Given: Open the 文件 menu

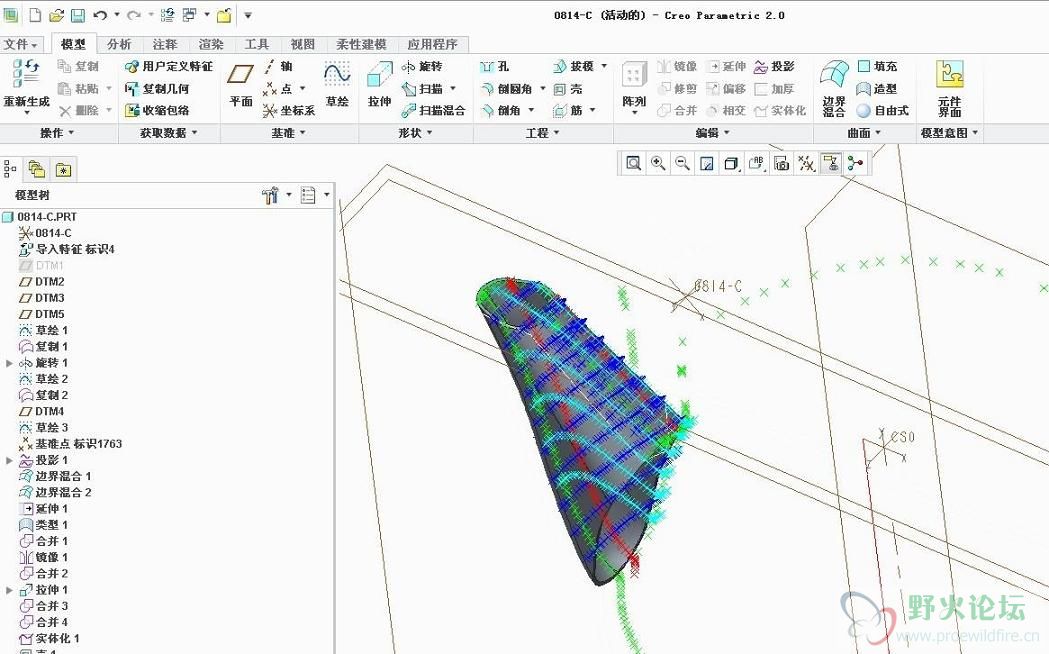Looking at the screenshot, I should [21, 44].
